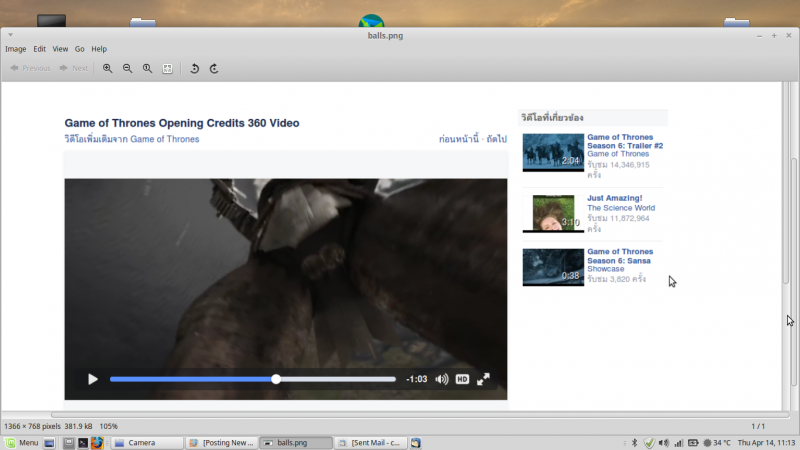Click the battery tray icon
This screenshot has width=800, height=450.
click(693, 443)
